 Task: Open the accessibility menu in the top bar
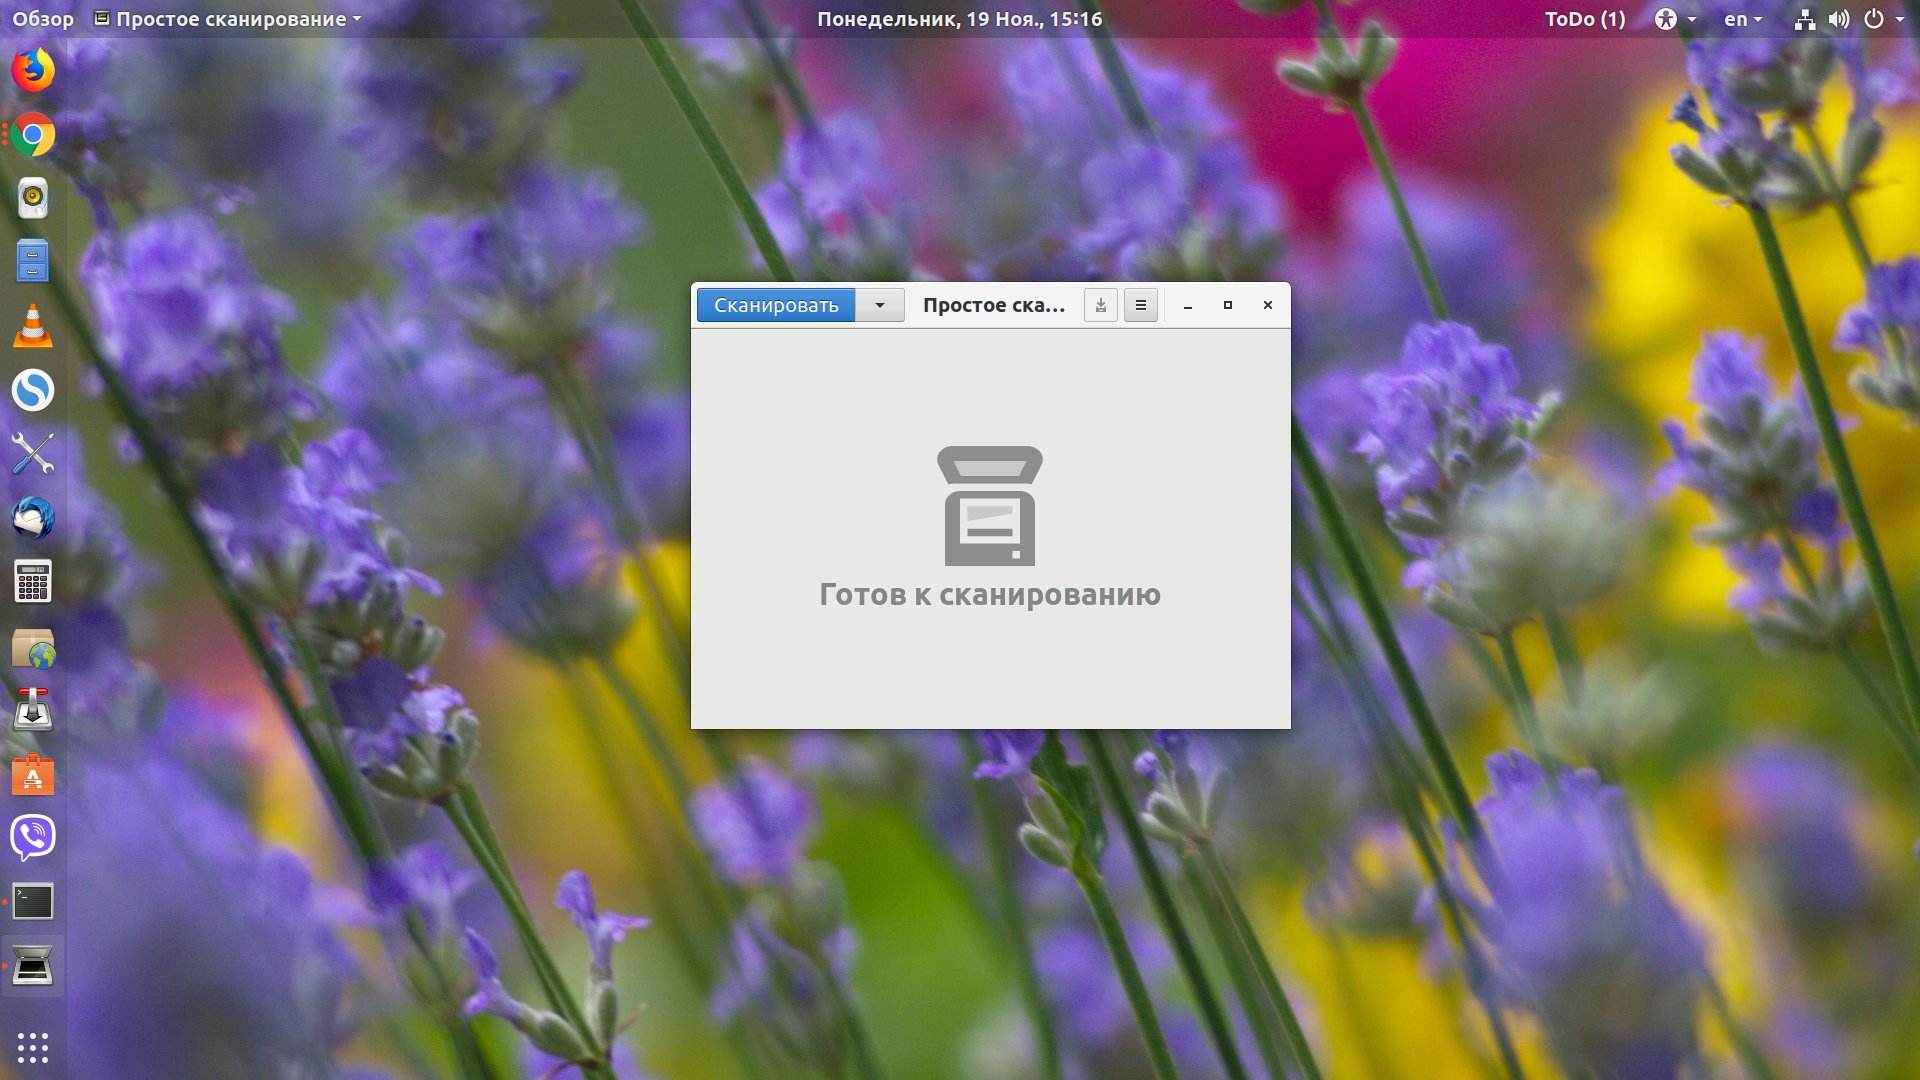coord(1675,19)
